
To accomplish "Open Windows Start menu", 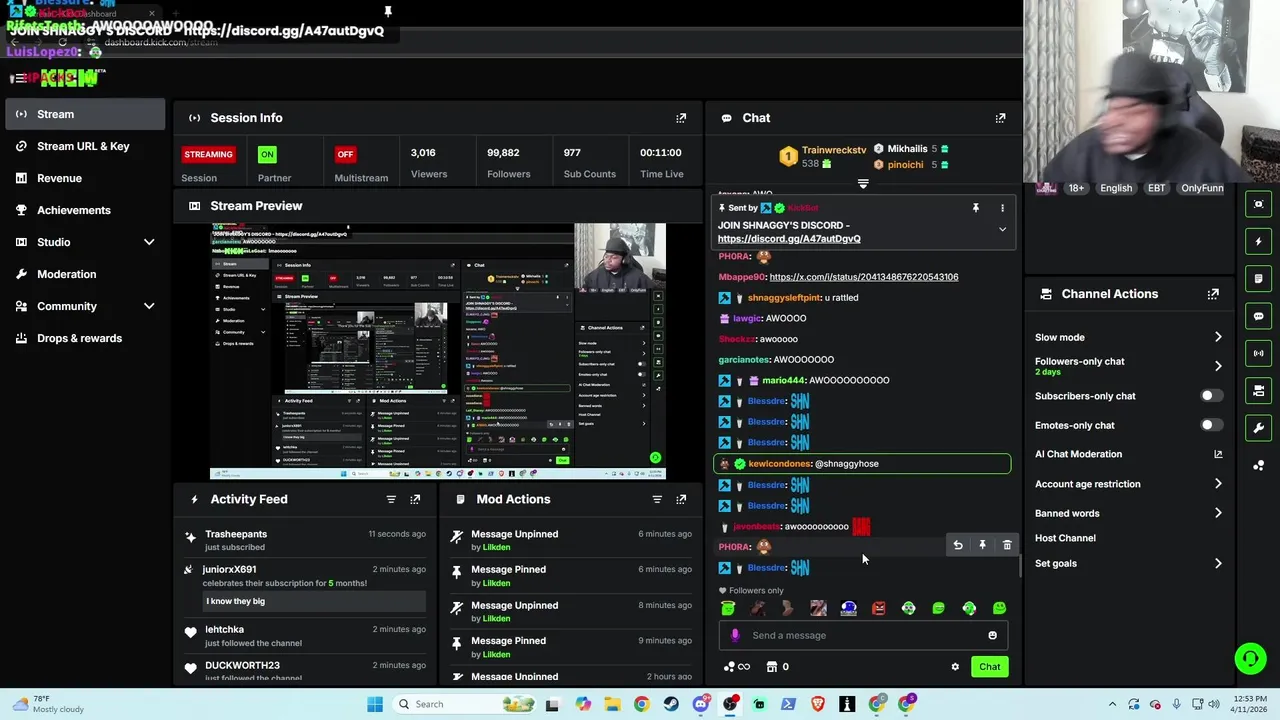I will point(375,704).
